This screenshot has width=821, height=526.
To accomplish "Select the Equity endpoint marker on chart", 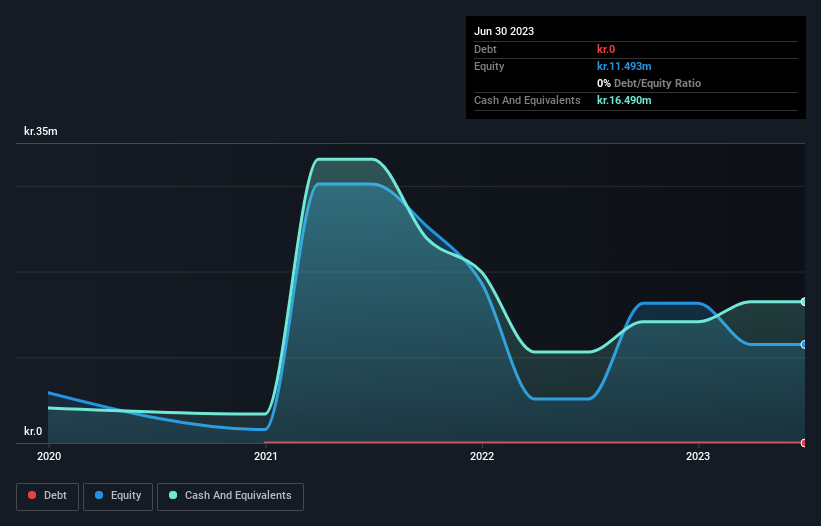I will pos(804,344).
